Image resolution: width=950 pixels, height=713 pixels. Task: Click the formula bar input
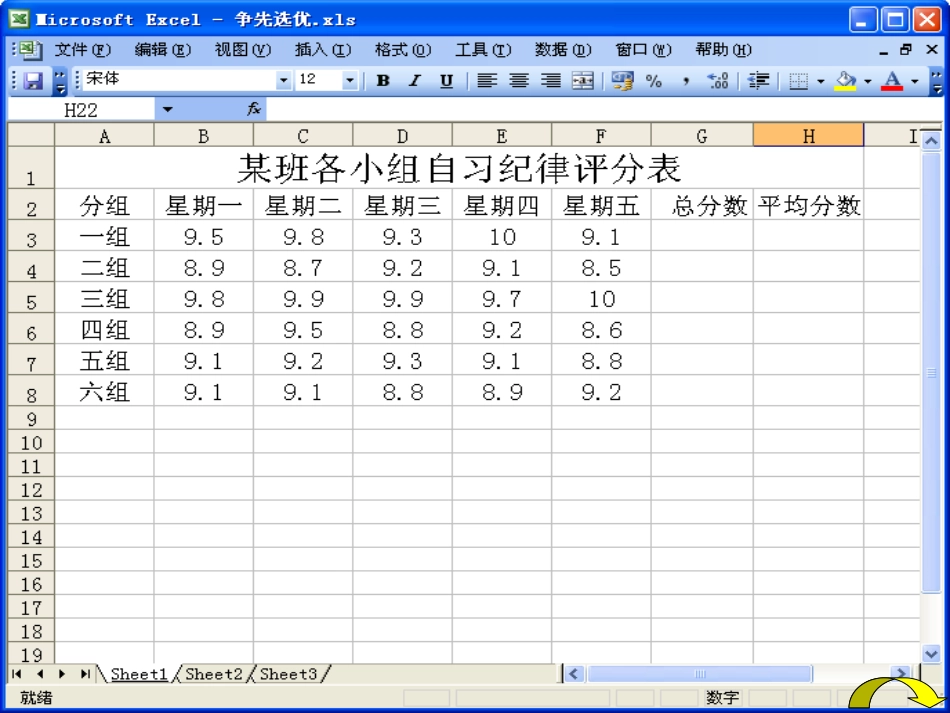[603, 110]
